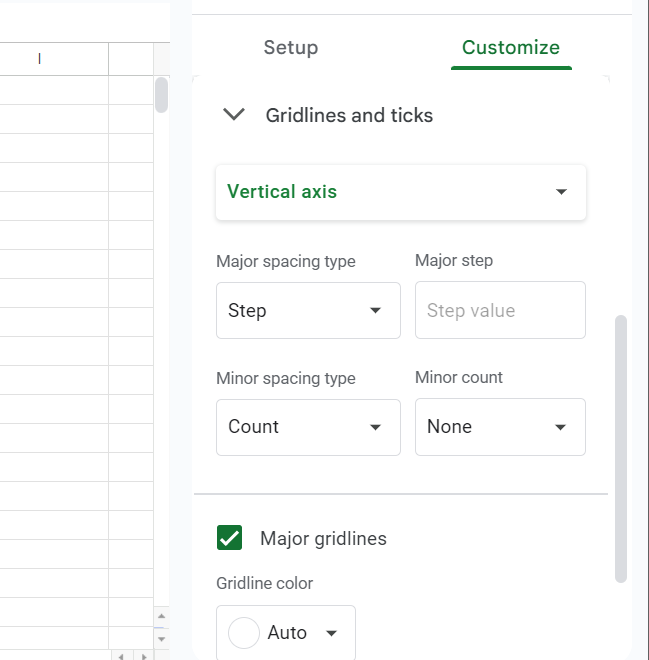Collapse section using the Gridlines chevron icon

click(x=234, y=115)
